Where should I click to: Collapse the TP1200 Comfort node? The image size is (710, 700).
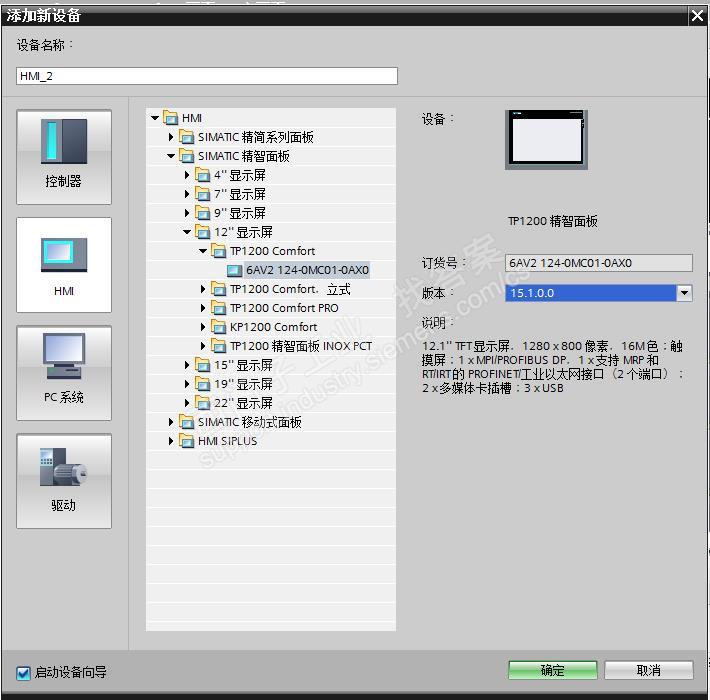pos(203,251)
